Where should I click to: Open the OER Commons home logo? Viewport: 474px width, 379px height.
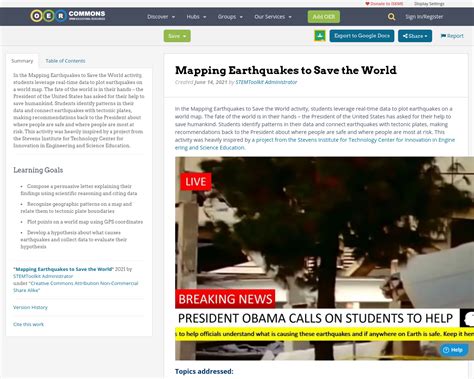point(68,16)
